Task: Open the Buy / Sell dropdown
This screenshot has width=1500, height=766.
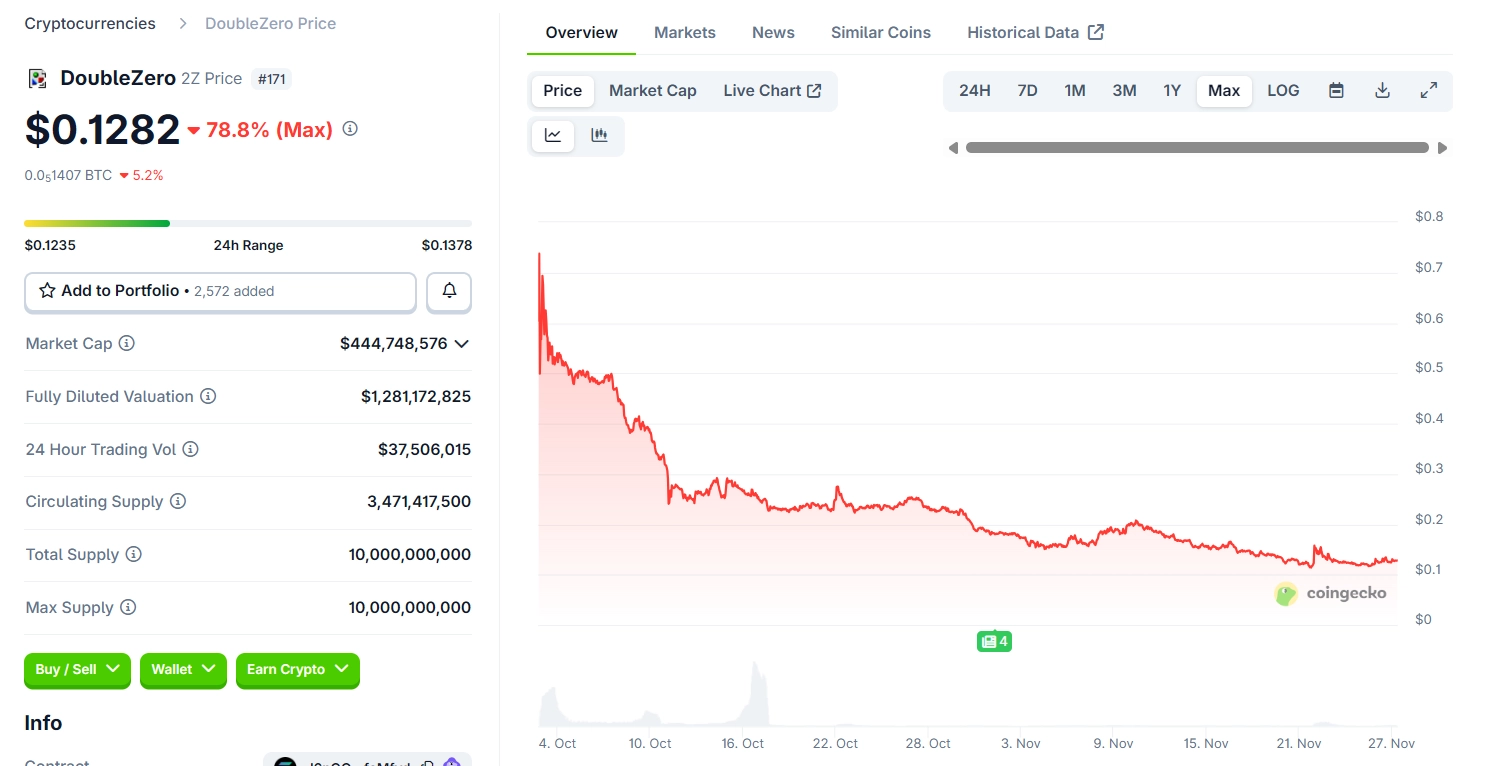Action: tap(77, 669)
